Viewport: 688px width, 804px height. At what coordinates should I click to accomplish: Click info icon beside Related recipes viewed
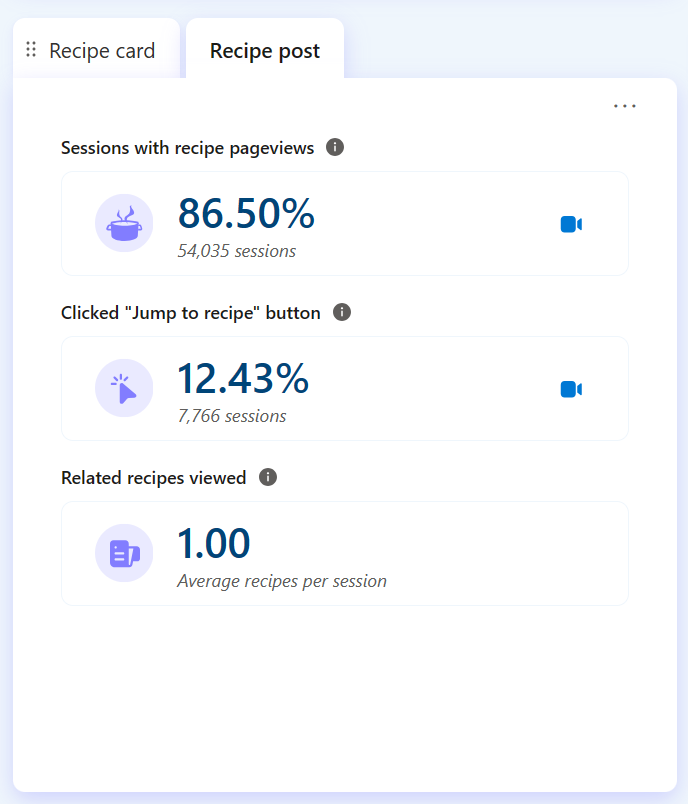coord(268,477)
